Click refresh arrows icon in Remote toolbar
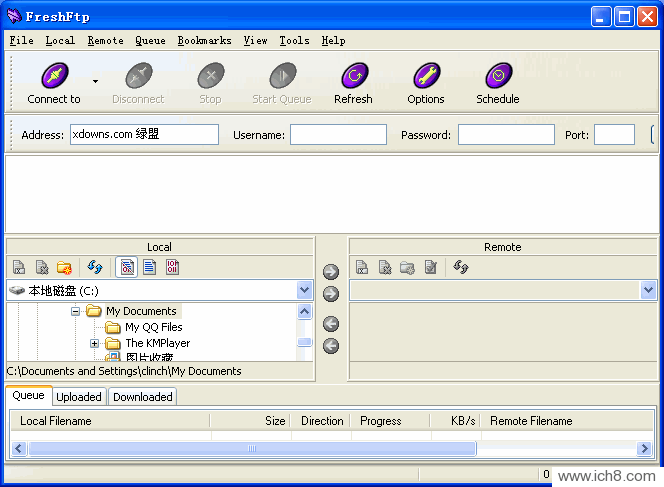The width and height of the screenshot is (664, 487). pos(461,267)
